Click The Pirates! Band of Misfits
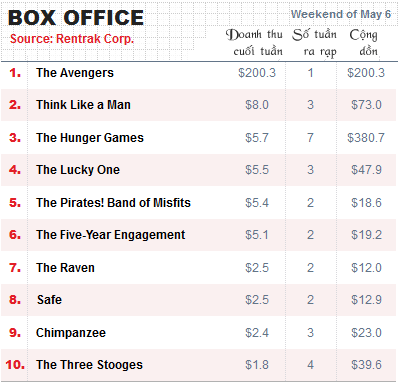Screen dimensions: 398x382 [113, 203]
